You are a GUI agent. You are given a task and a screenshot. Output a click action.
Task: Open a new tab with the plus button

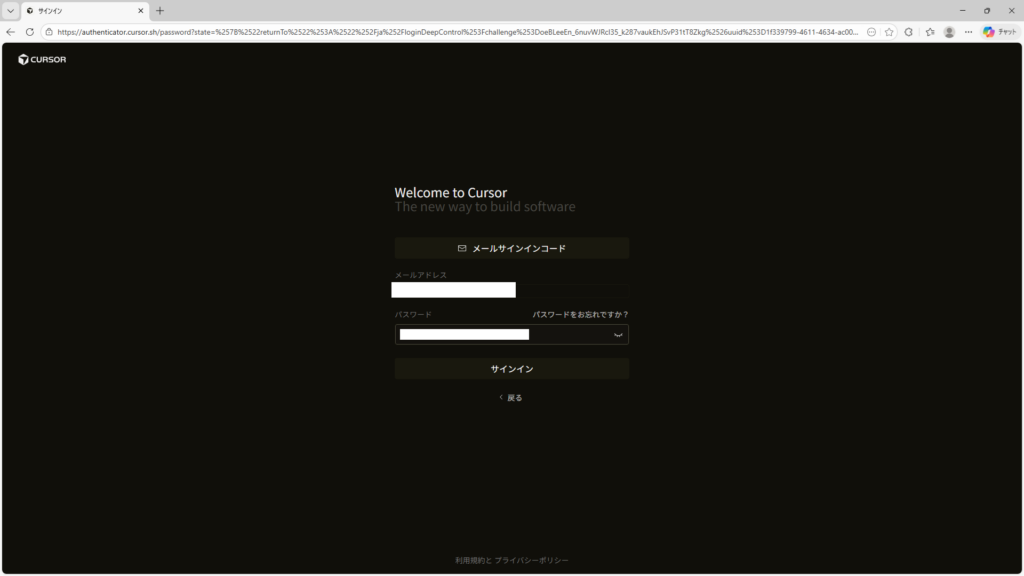click(160, 10)
